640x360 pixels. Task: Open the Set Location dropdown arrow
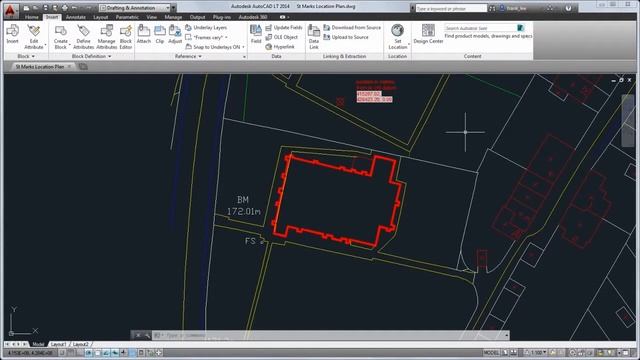409,45
